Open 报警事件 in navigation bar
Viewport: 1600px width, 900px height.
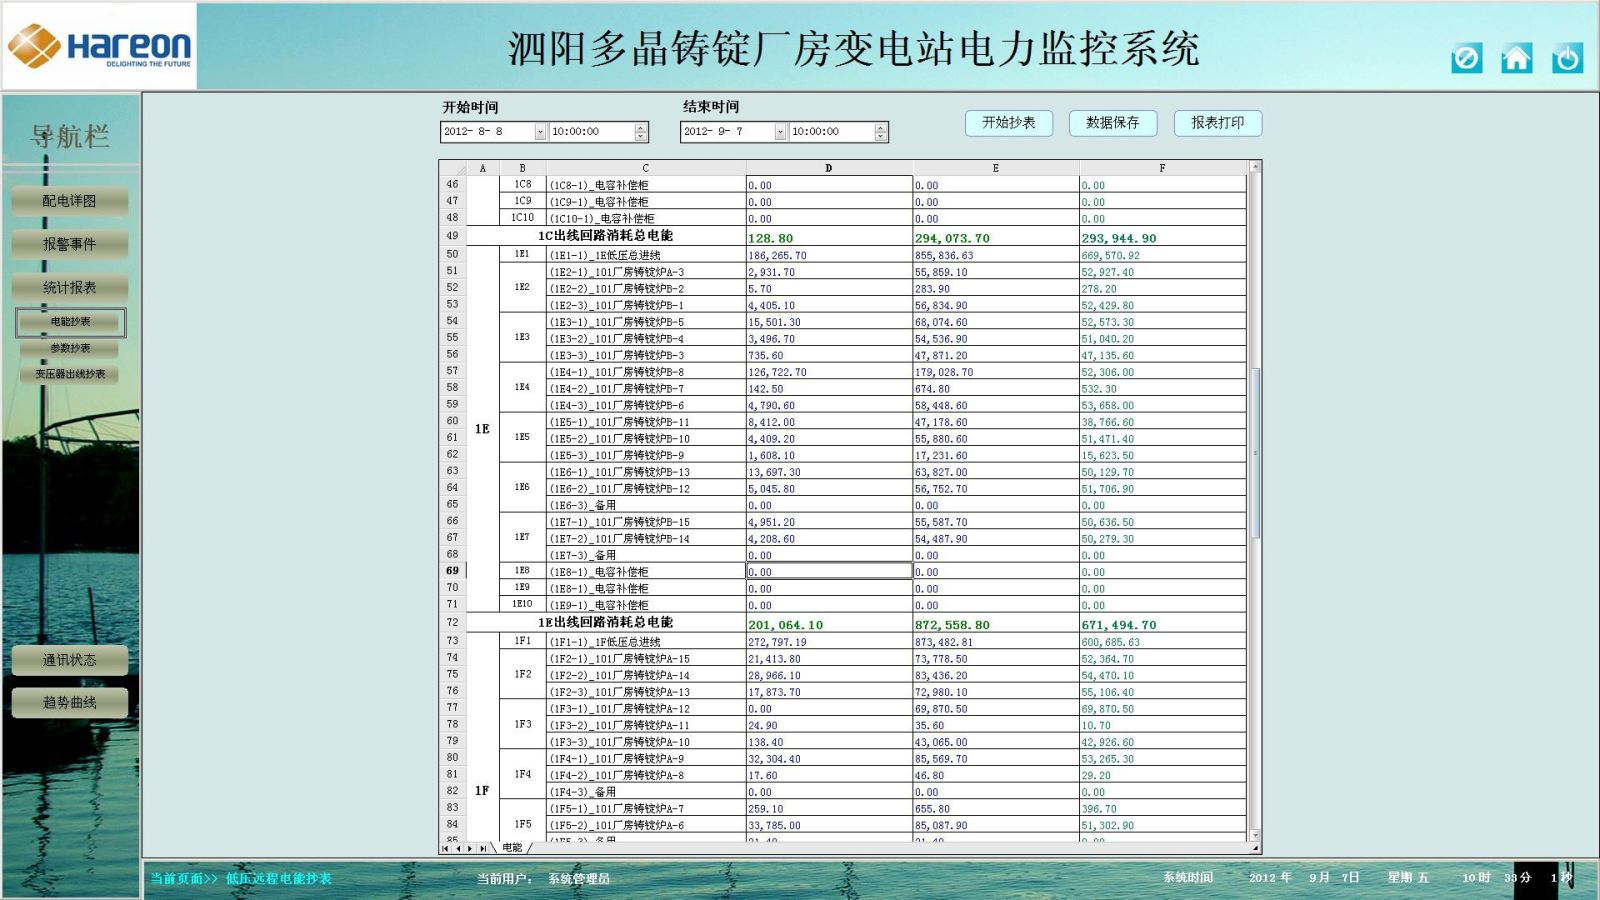point(69,244)
